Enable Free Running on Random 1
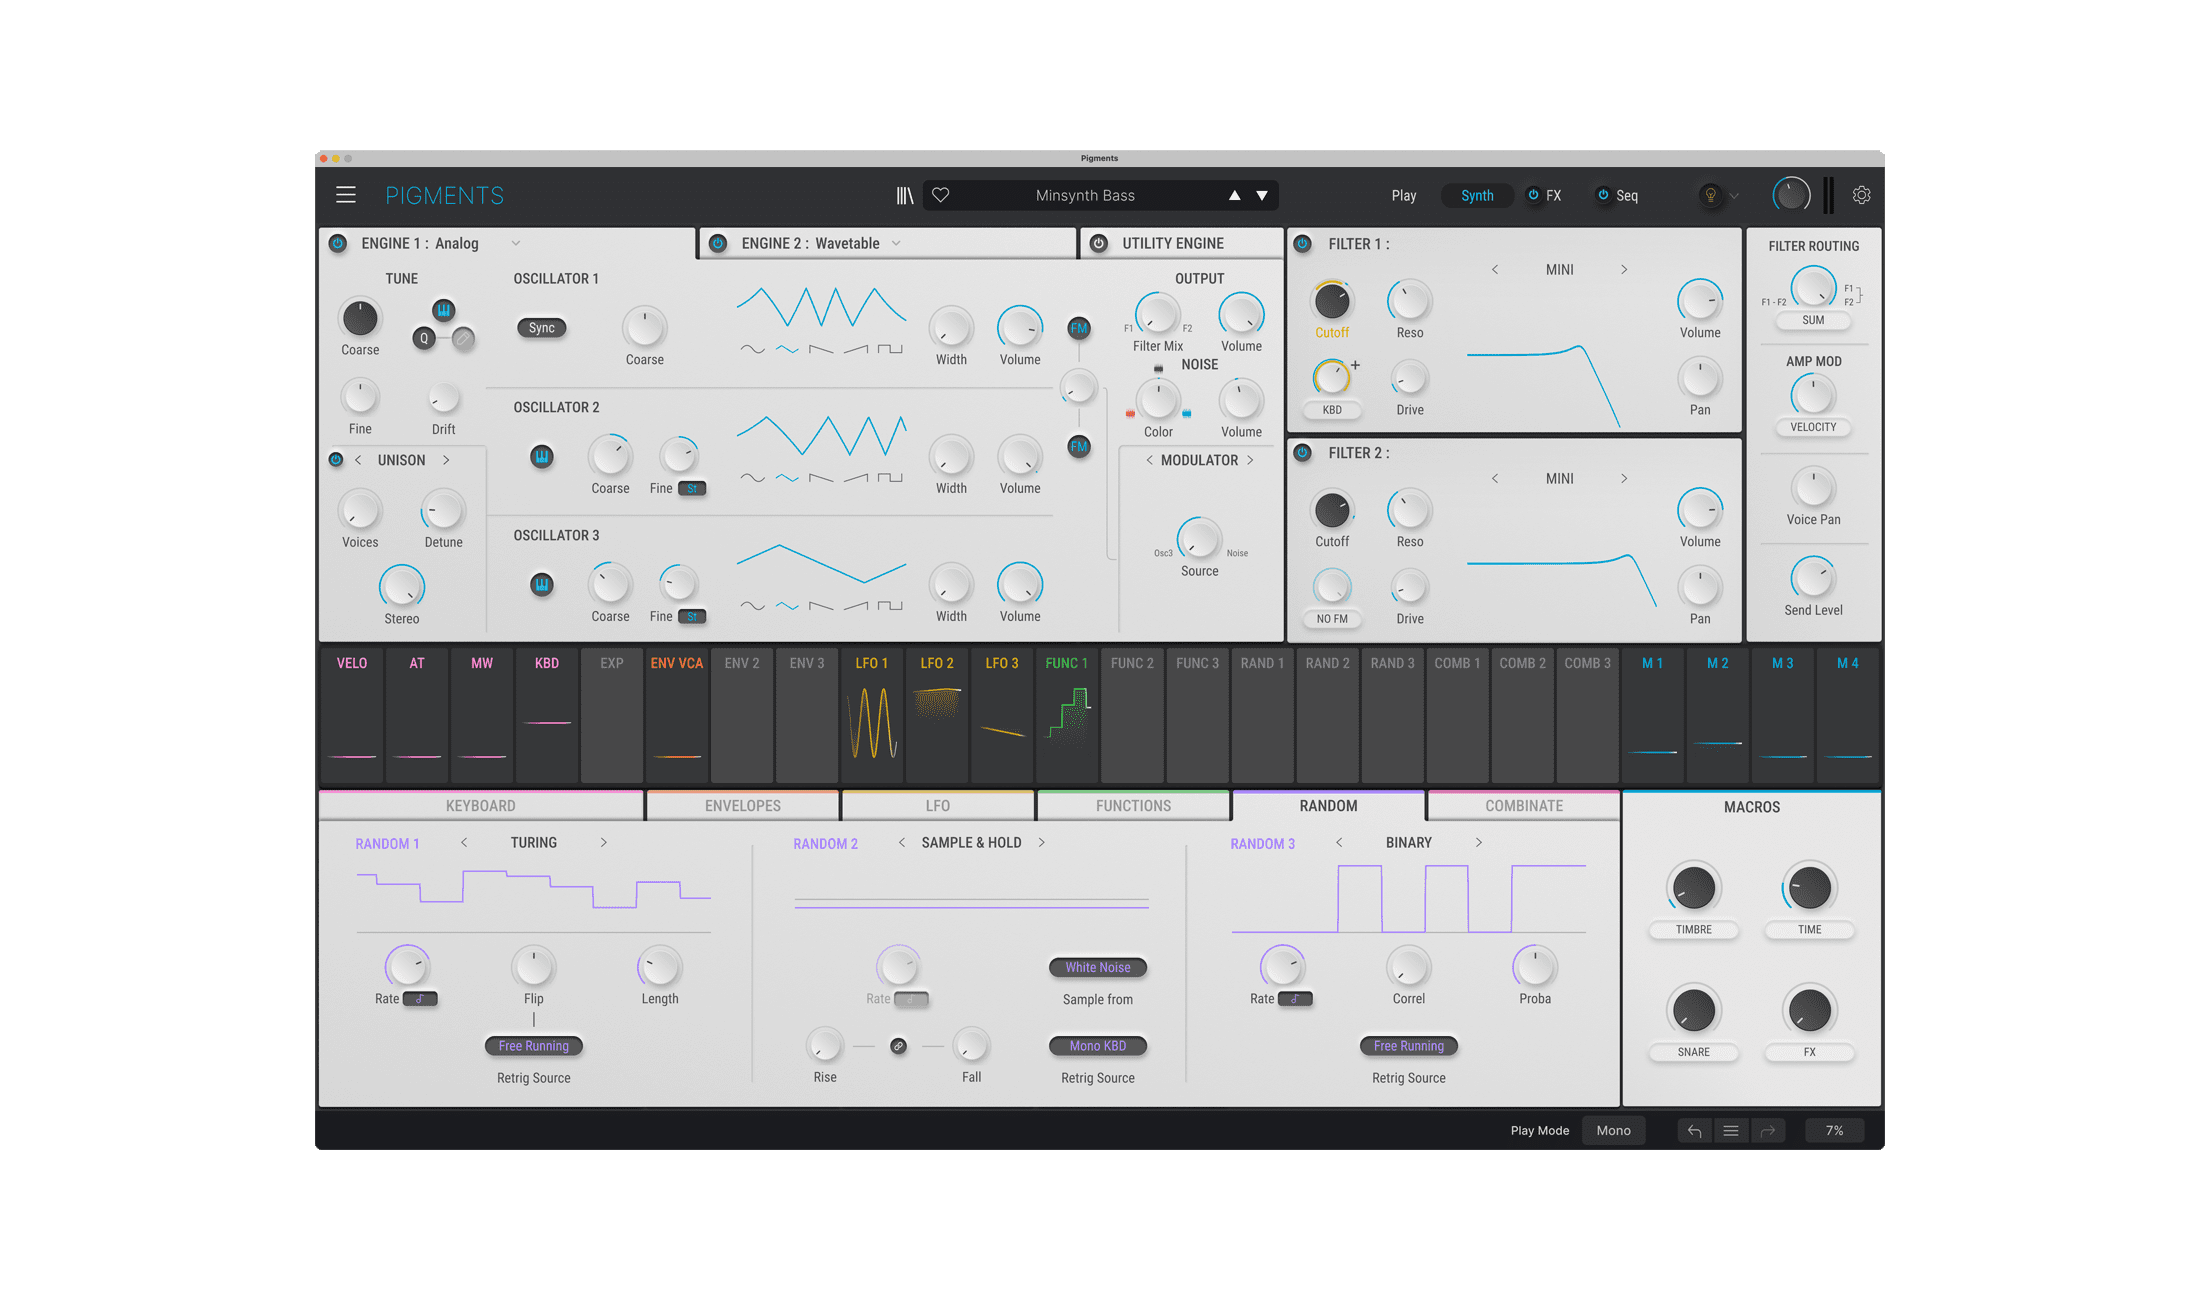 533,1046
